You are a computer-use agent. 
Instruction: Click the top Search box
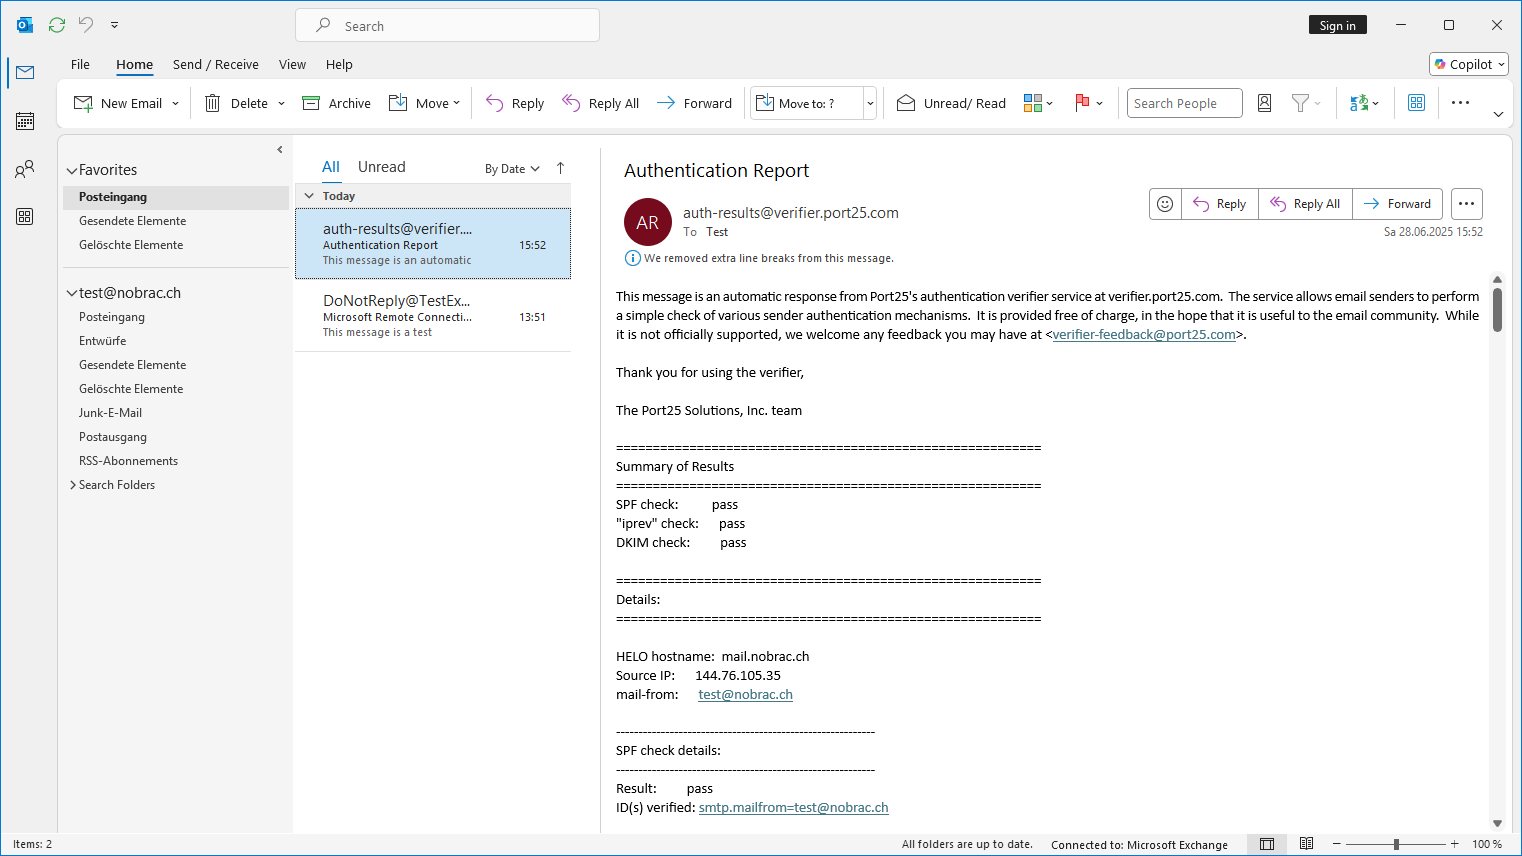(x=447, y=25)
